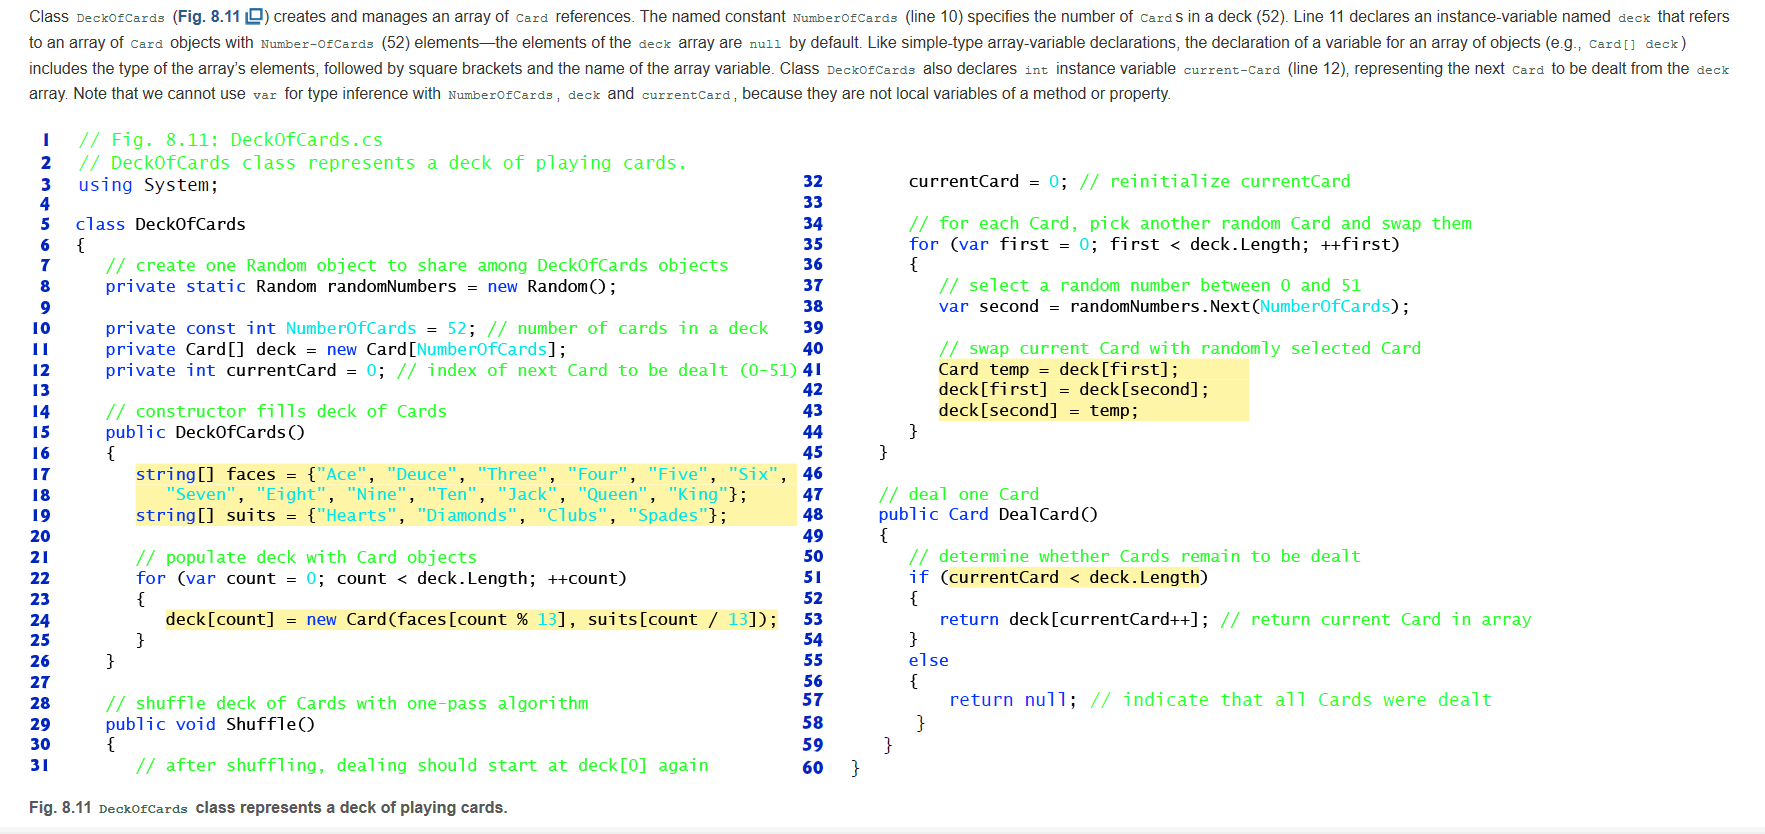Click the 'if (currentCard < deck.Length)' line

1058,577
